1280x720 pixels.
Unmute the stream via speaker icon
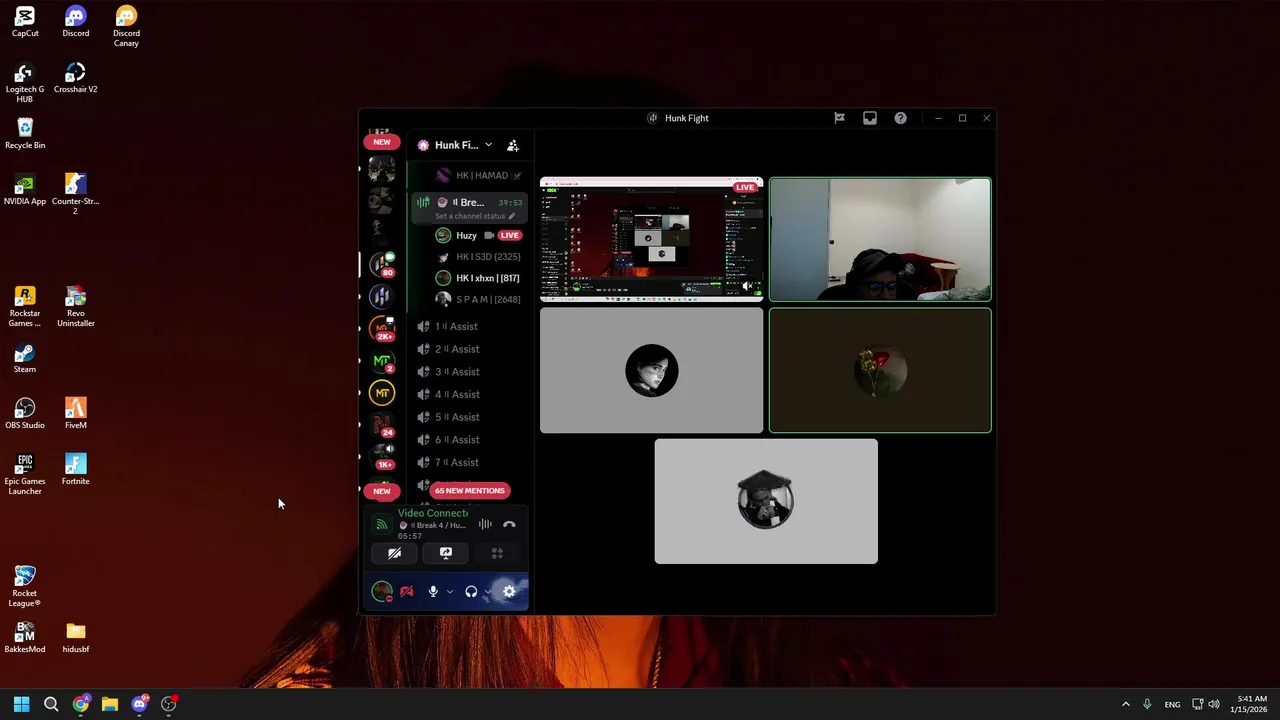747,286
